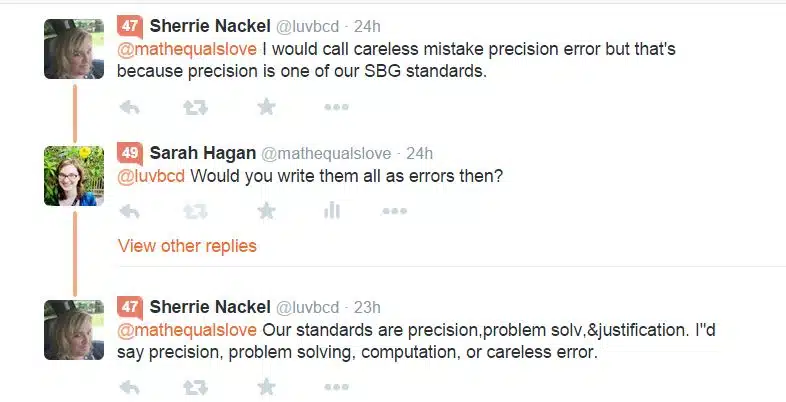This screenshot has height=402, width=786.
Task: Click the 49 badge beside Sarah Hagan
Action: coord(130,153)
